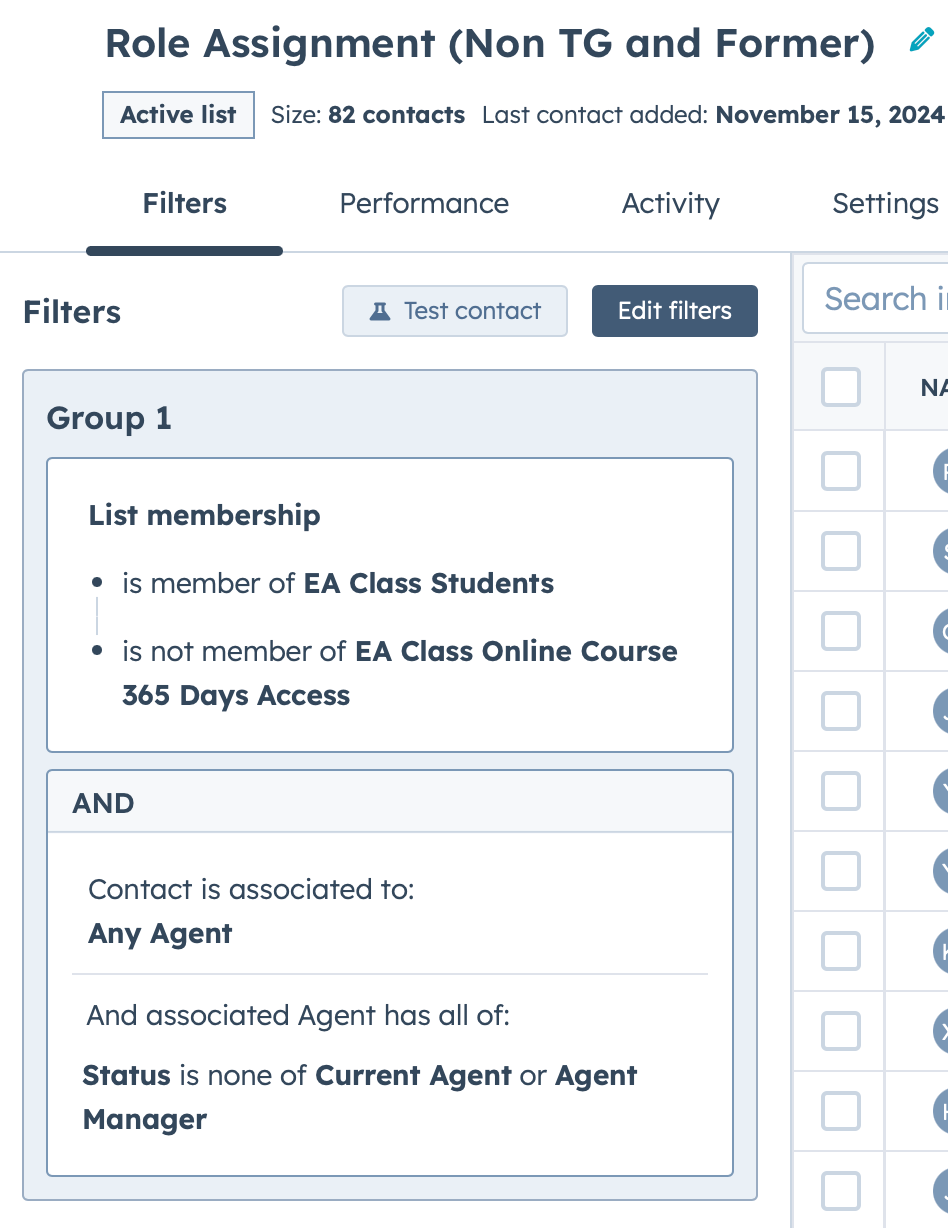Click the Active list badge
Screen dimensions: 948x1228
pyautogui.click(x=178, y=115)
